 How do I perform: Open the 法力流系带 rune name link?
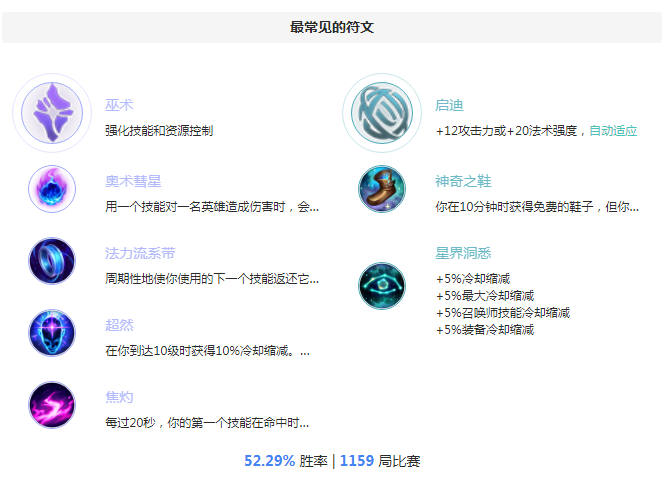[x=140, y=253]
